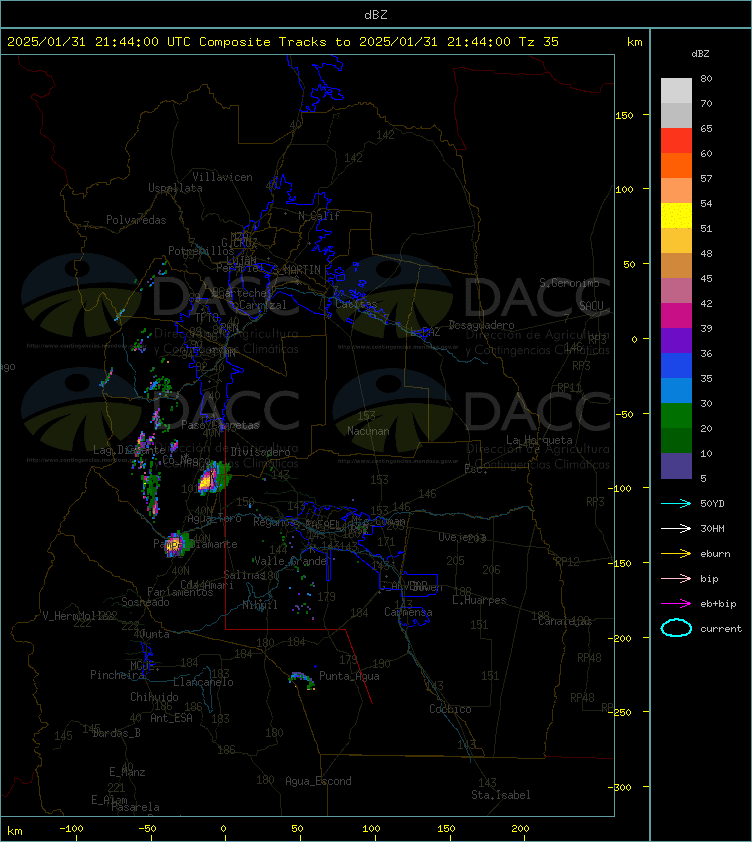Click the Sosneado map label
The width and height of the screenshot is (752, 842).
tap(145, 602)
